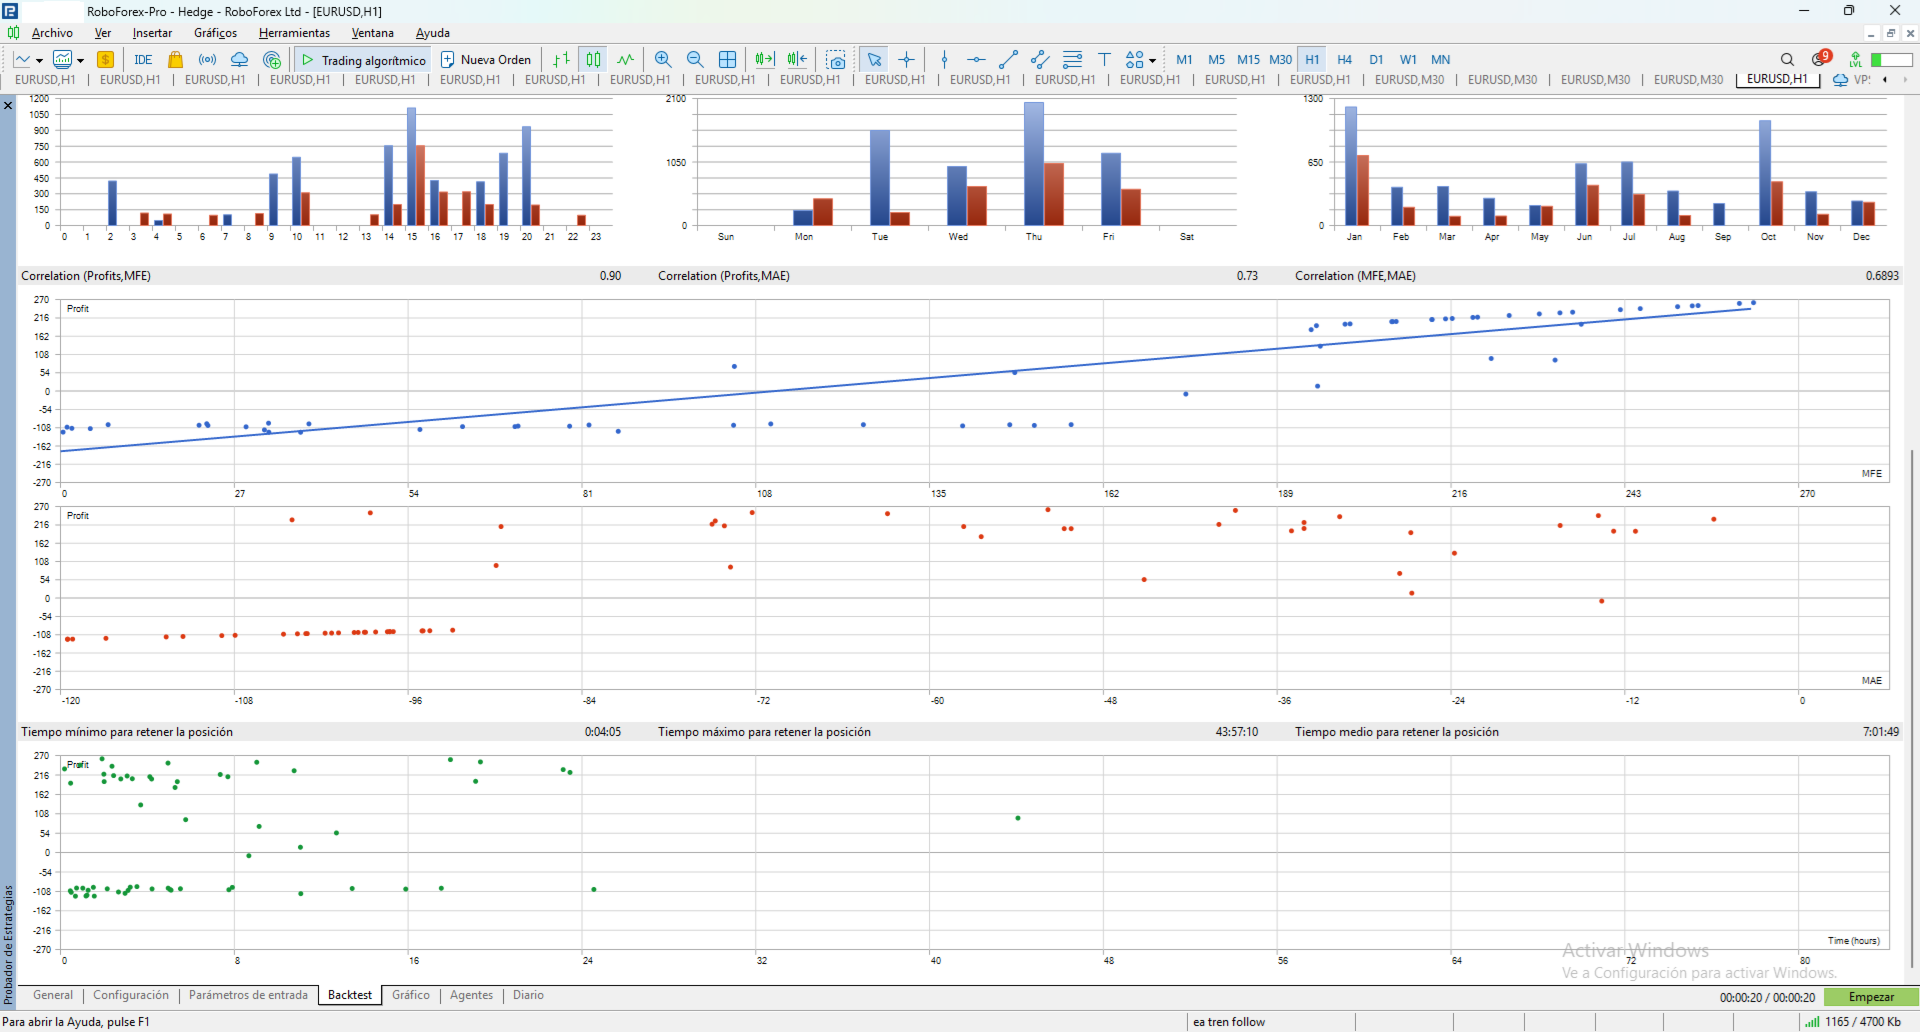Click the green LVL icon
The image size is (1920, 1032).
coord(1855,60)
